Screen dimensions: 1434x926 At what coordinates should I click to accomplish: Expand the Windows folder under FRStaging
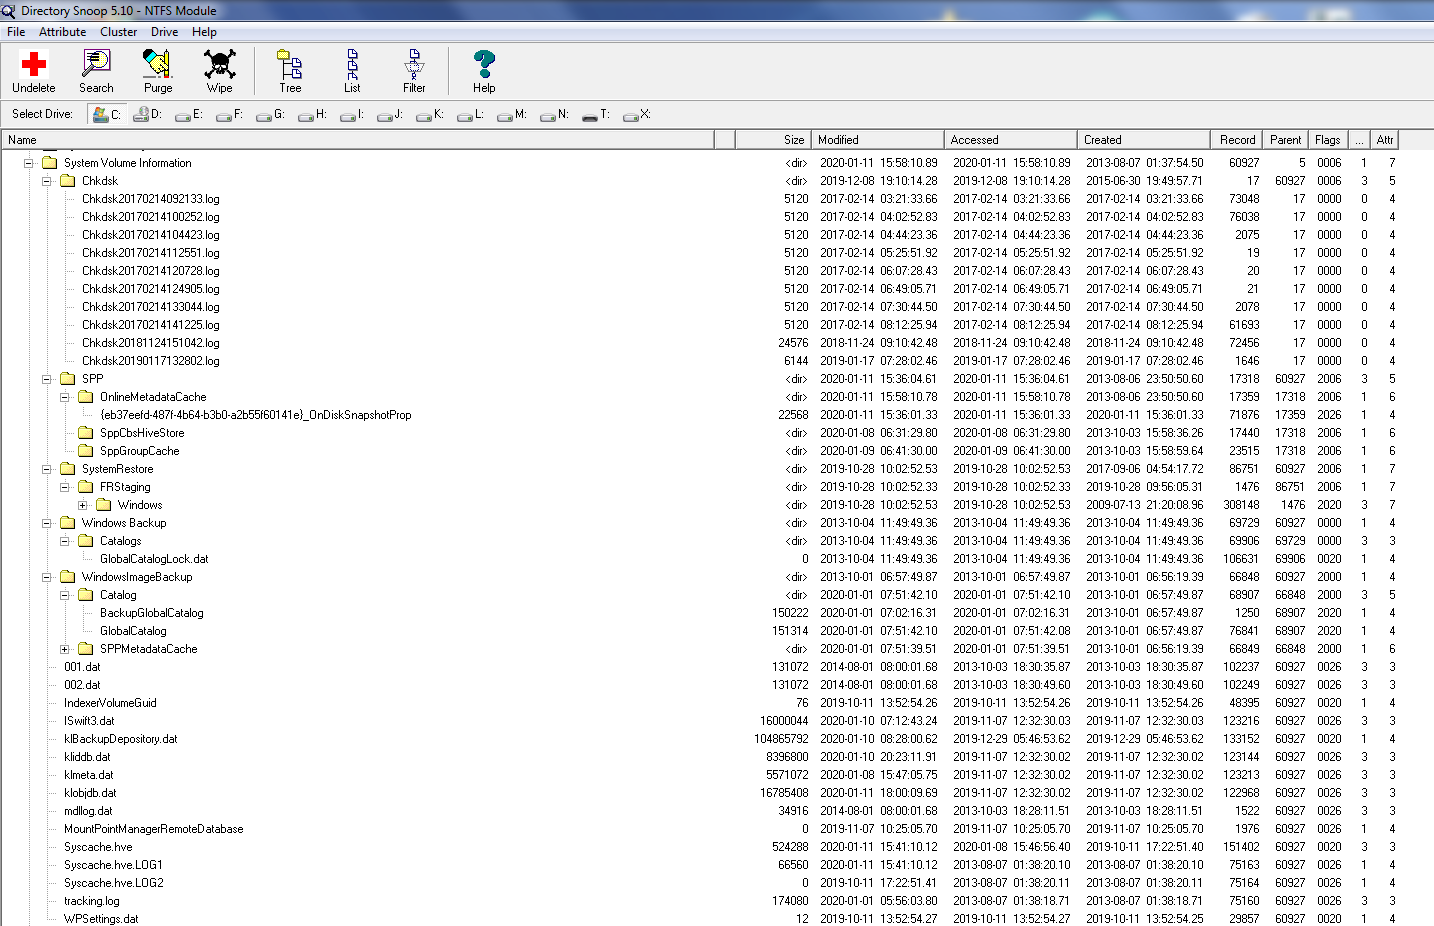pyautogui.click(x=83, y=505)
